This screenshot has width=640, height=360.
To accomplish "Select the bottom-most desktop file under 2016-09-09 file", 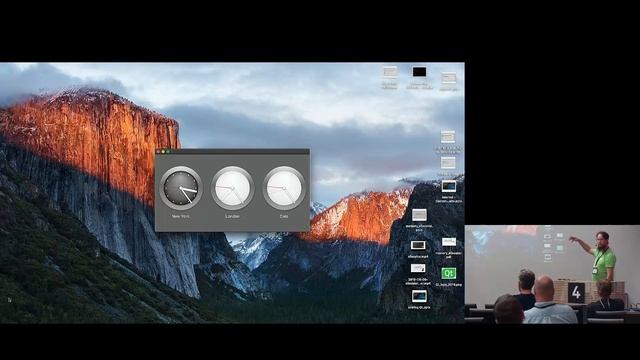I will [x=419, y=296].
